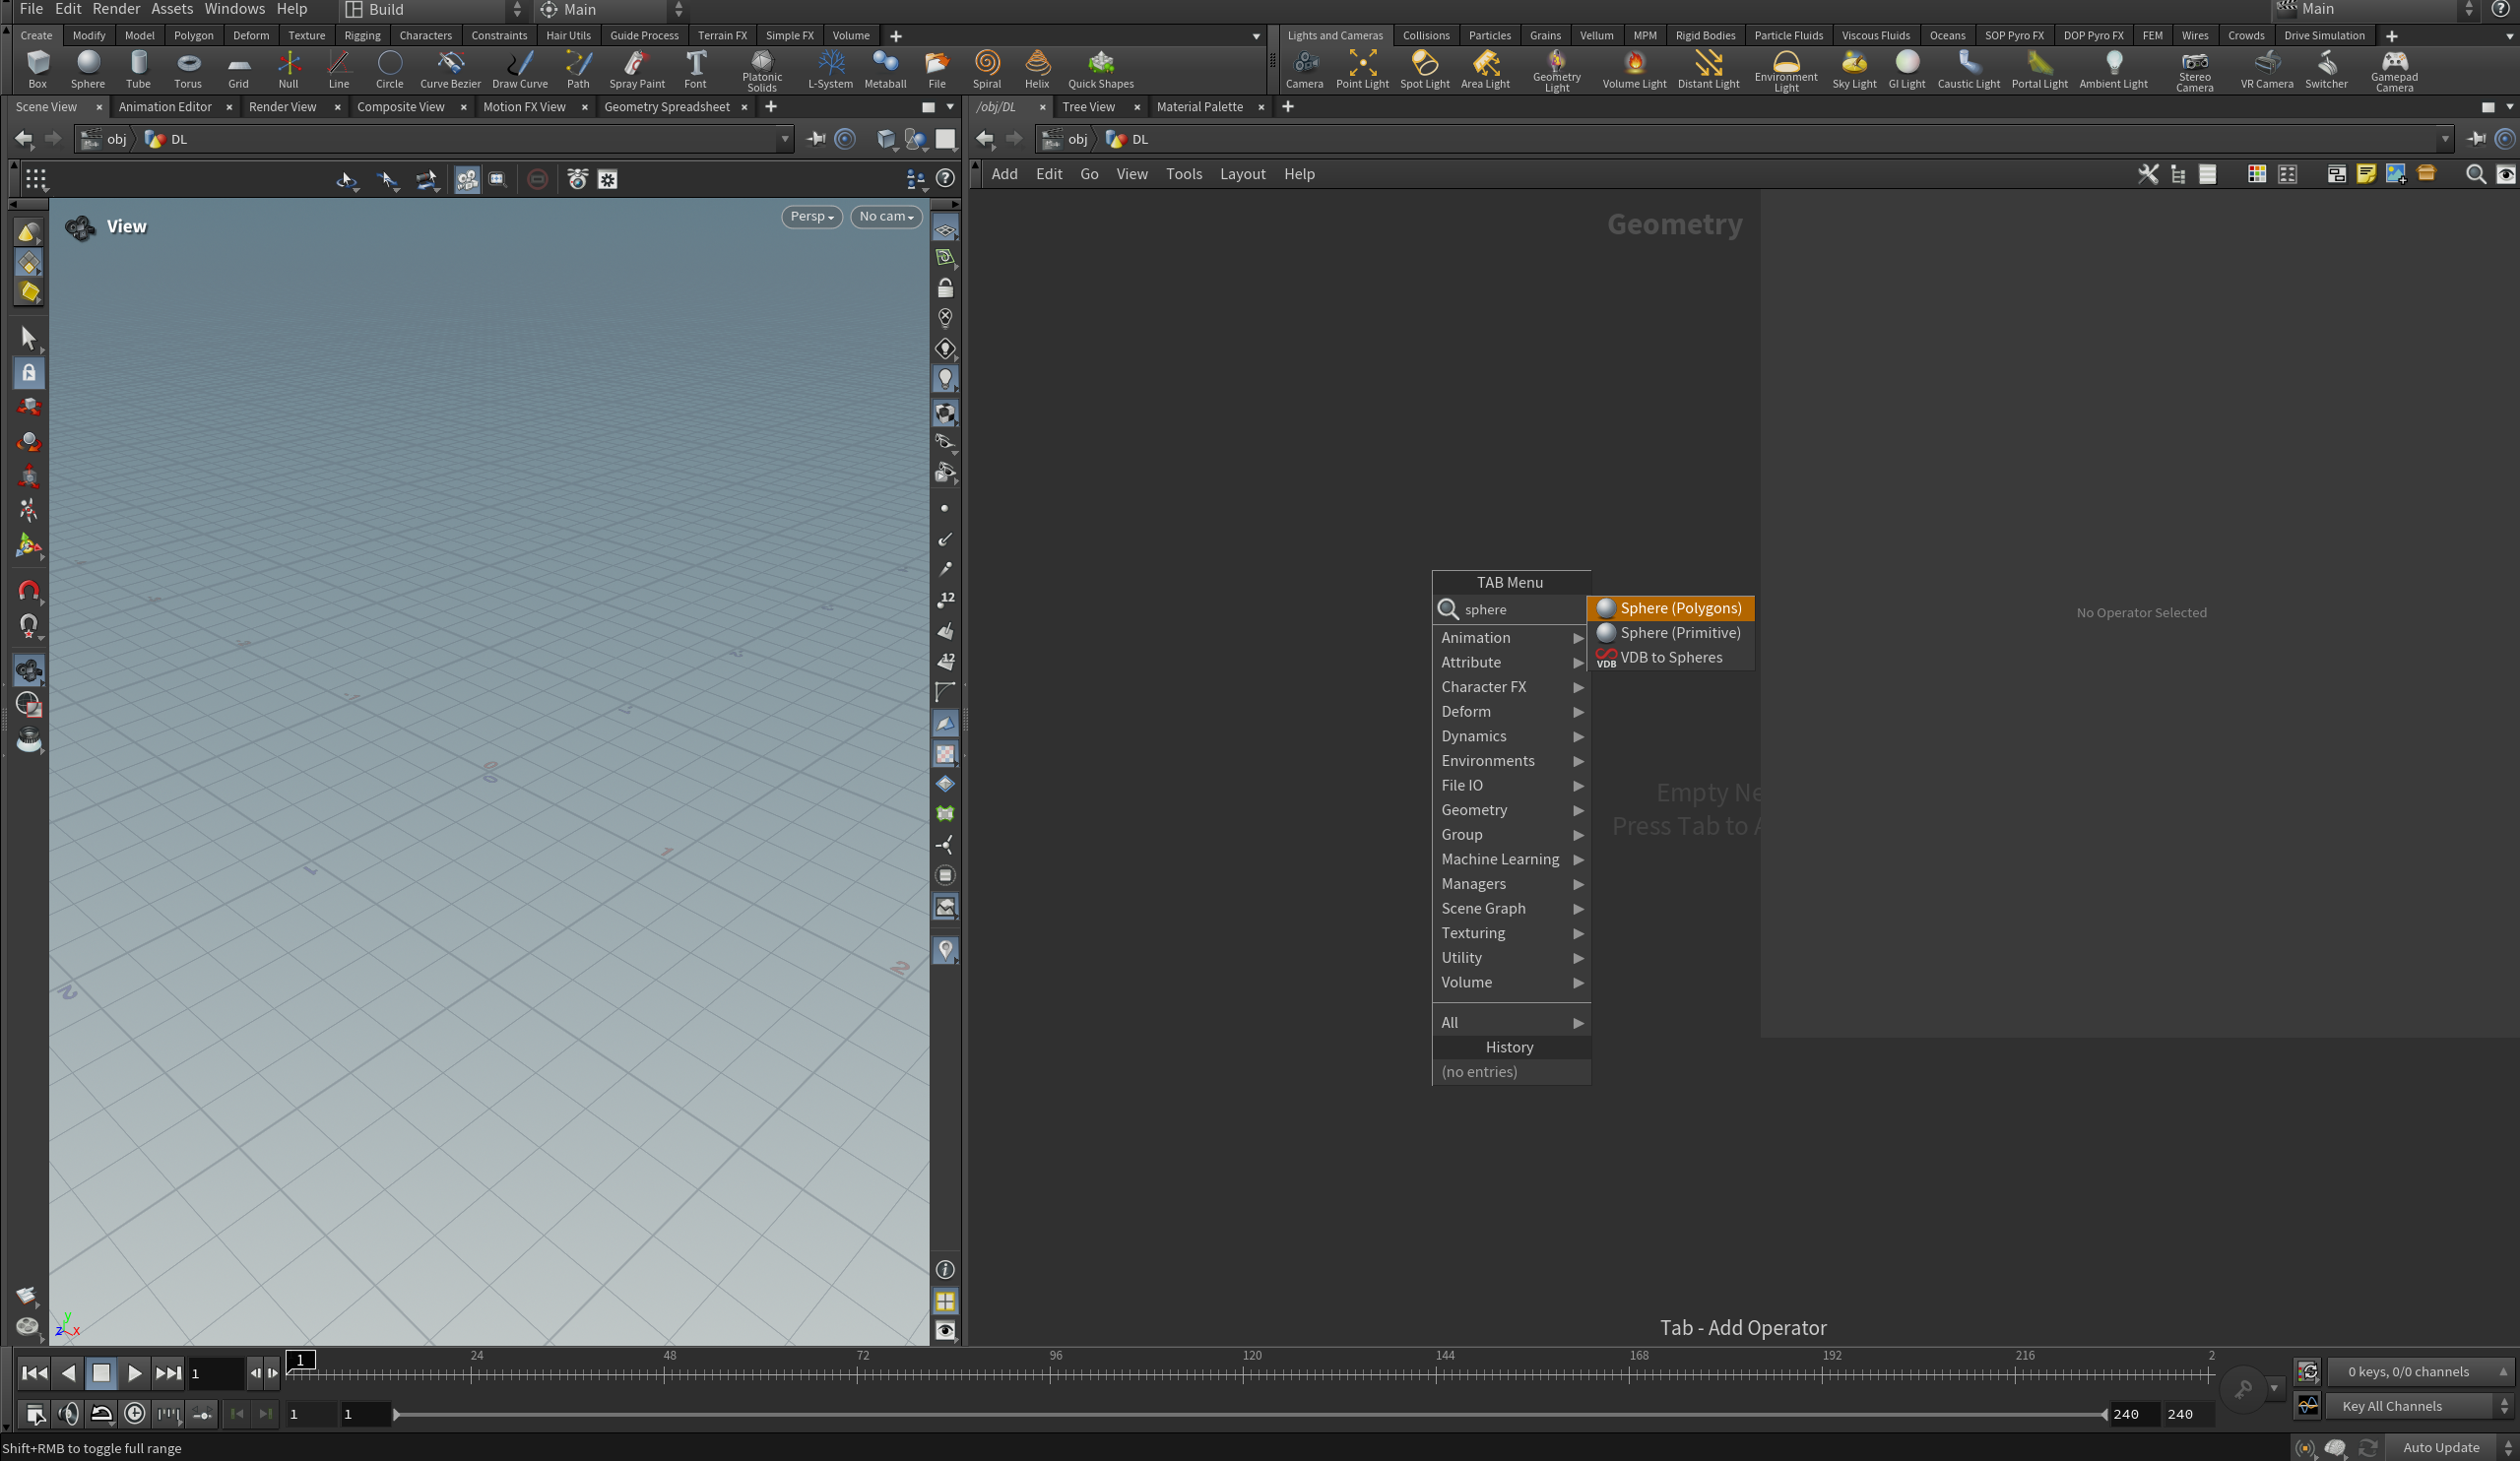Click the L-System shelf tool
Screen dimensions: 2520x1461
(830, 69)
